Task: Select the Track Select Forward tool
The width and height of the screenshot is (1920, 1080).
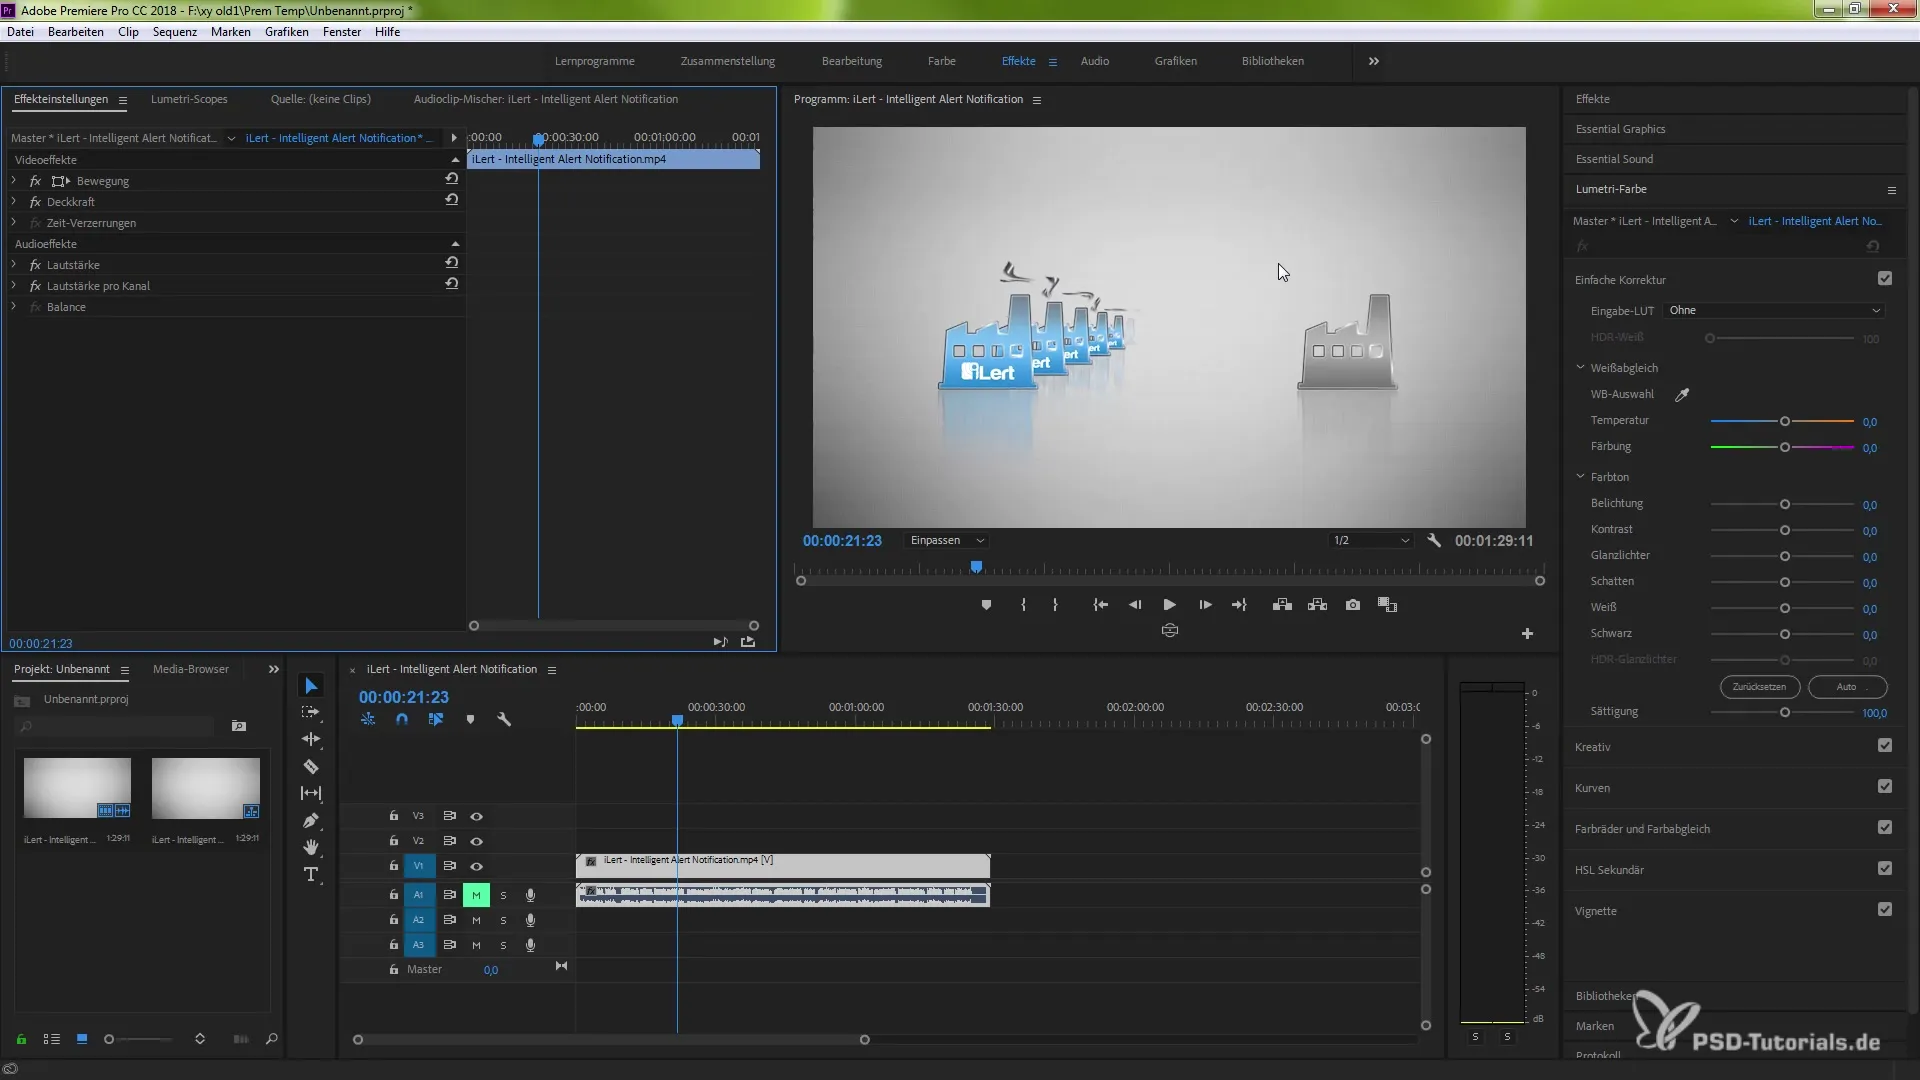Action: (311, 712)
